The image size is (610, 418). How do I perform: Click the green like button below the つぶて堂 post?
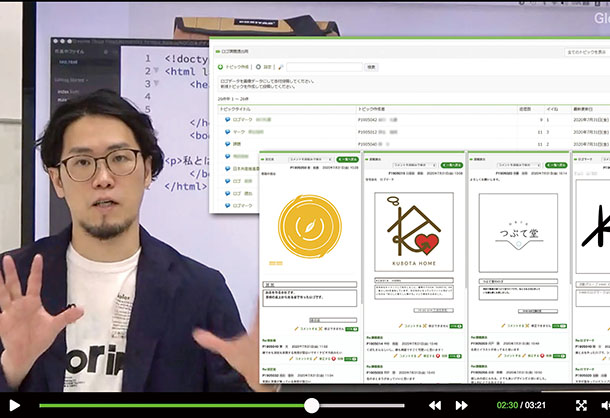(560, 326)
